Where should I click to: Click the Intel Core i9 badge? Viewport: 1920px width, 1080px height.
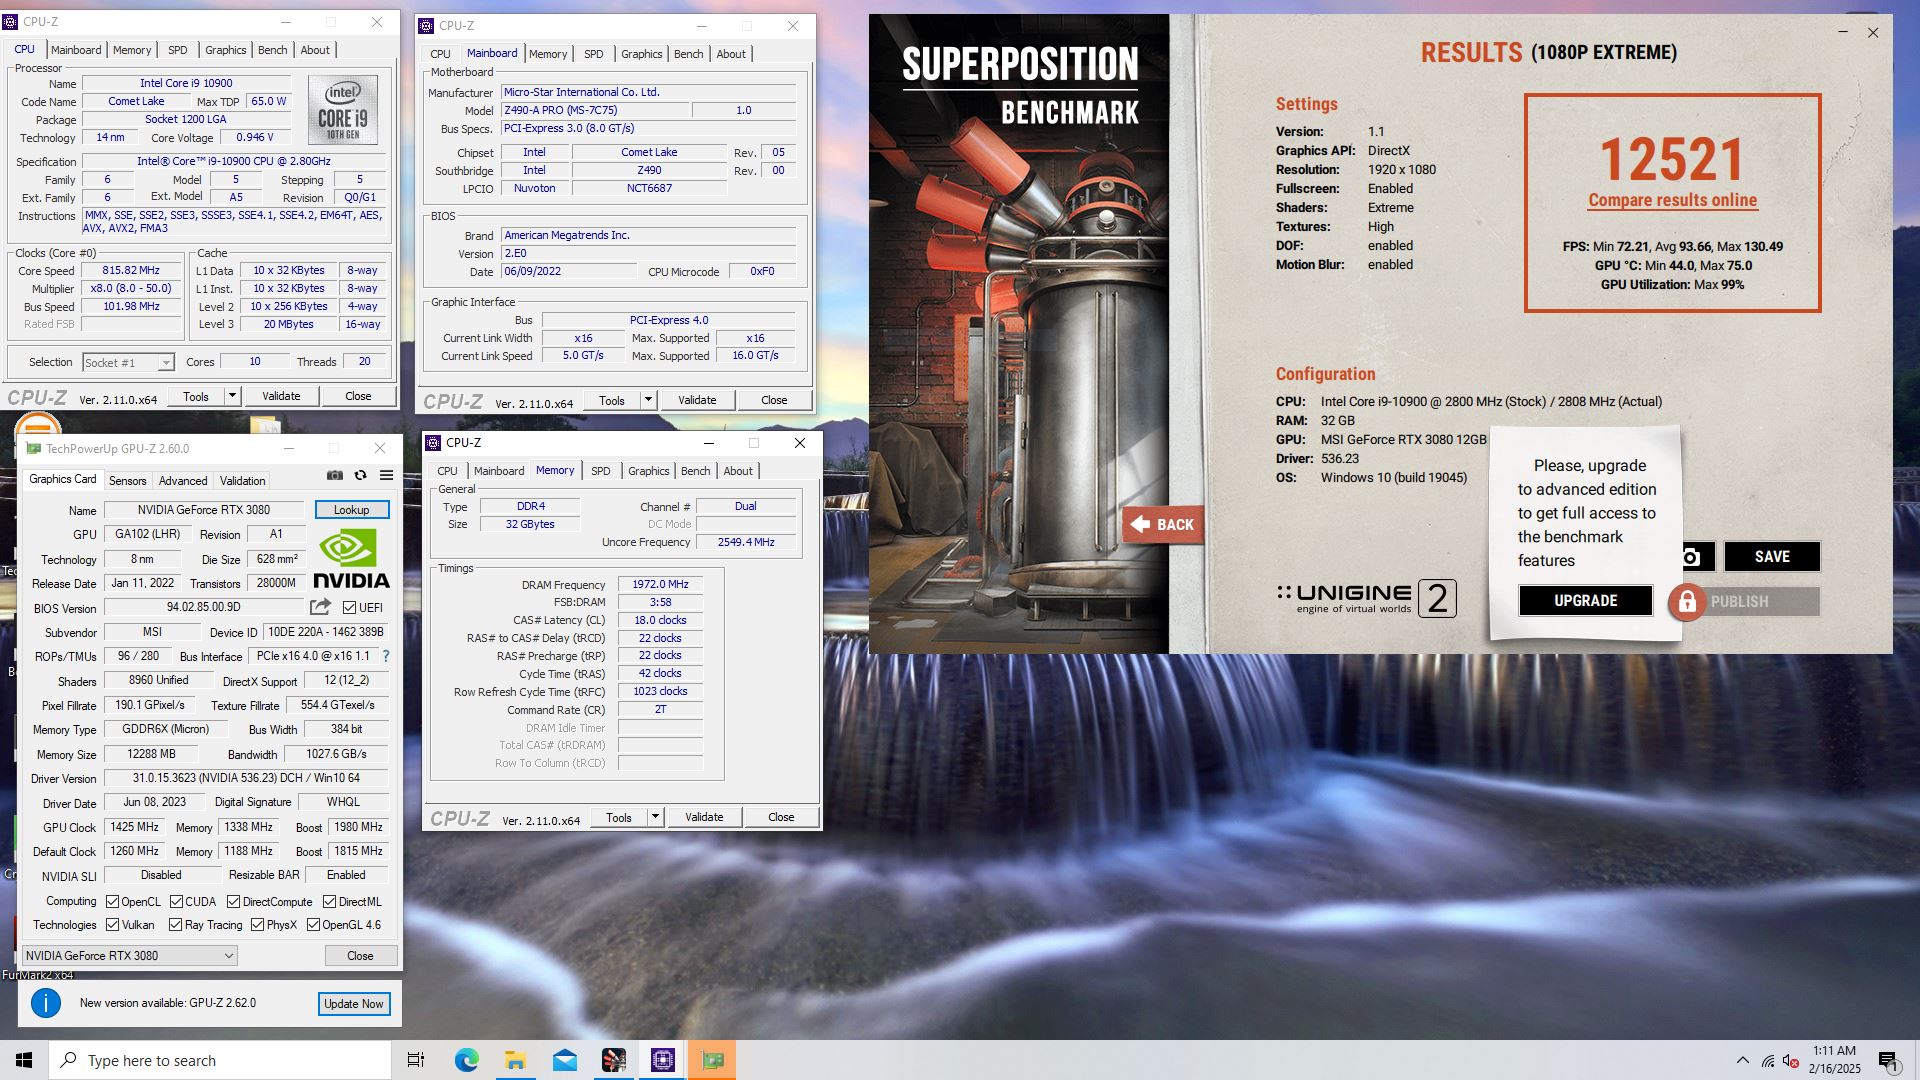point(343,110)
